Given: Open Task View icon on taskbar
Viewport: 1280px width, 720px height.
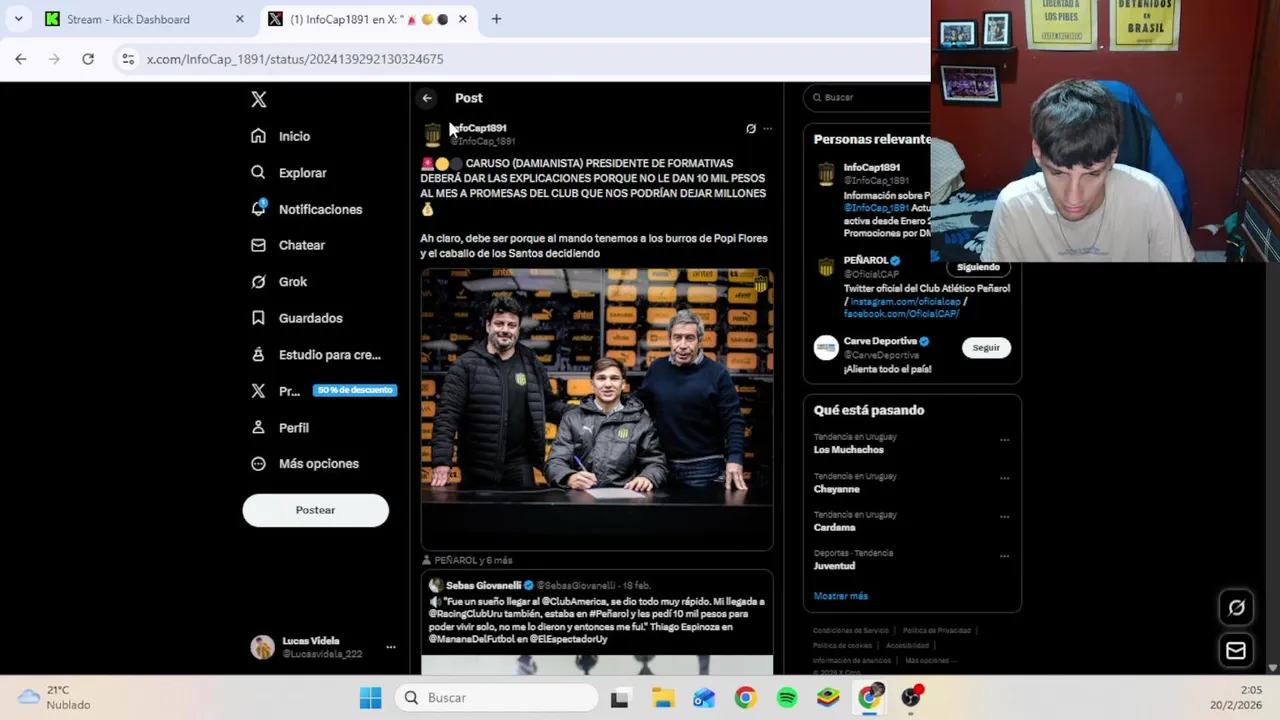Looking at the screenshot, I should tap(620, 698).
